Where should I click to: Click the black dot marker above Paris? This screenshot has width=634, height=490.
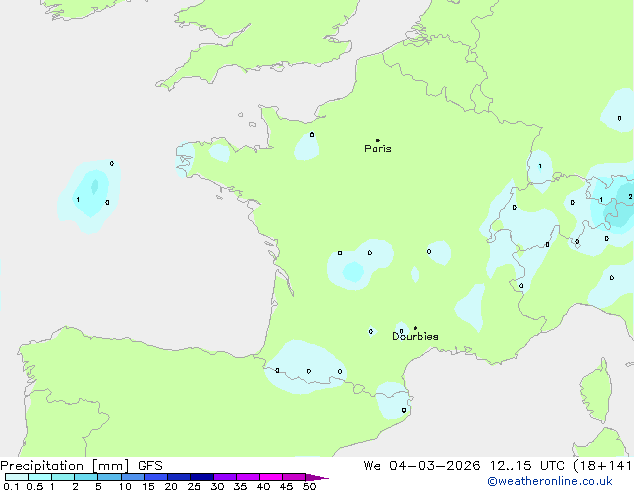pyautogui.click(x=378, y=140)
